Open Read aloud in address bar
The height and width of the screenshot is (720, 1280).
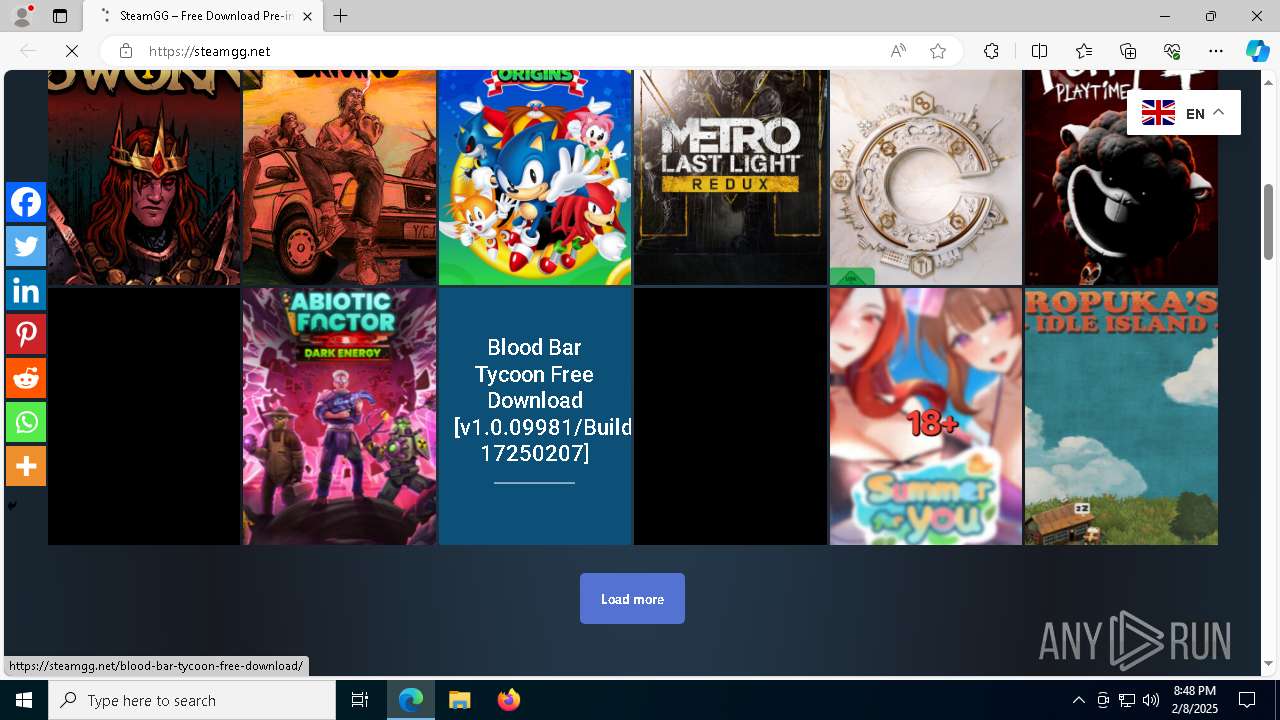coord(898,51)
